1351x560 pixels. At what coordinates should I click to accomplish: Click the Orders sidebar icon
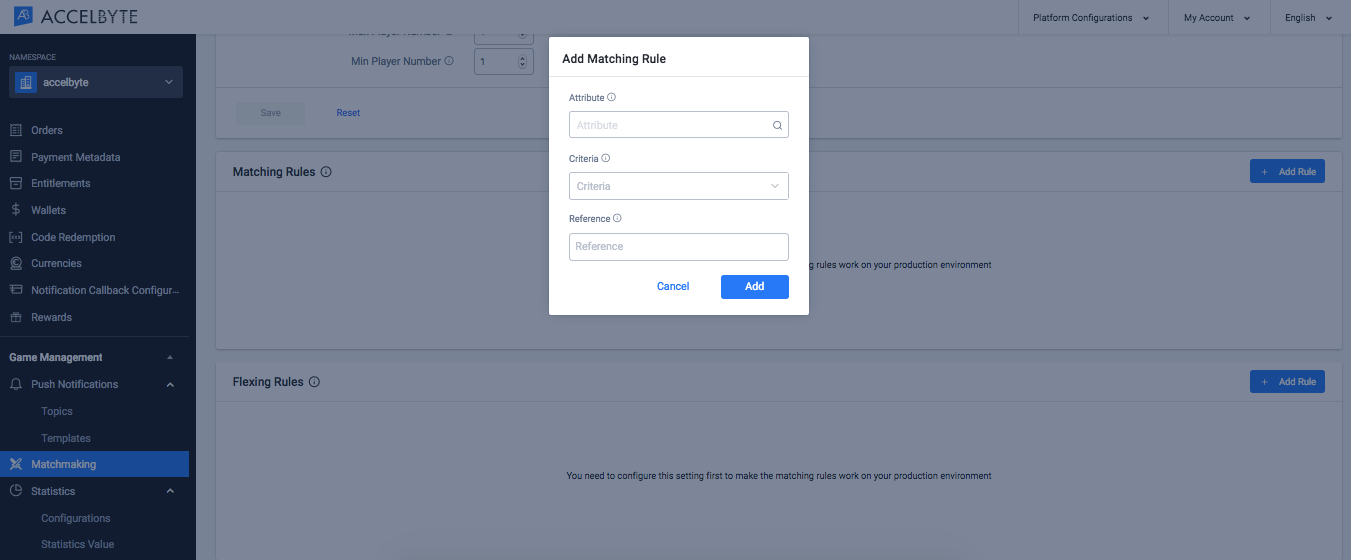click(x=15, y=130)
